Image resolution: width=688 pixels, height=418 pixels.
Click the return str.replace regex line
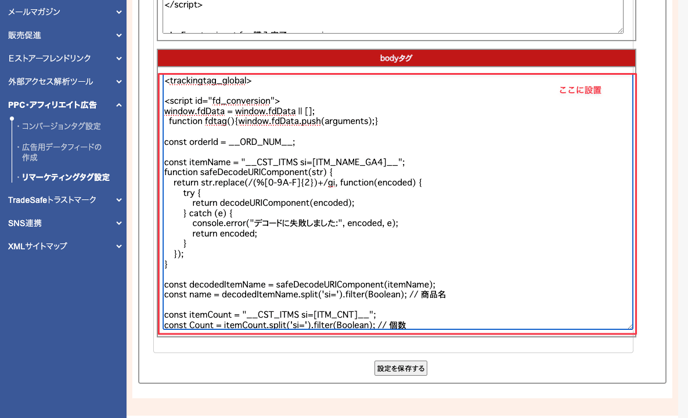coord(297,183)
